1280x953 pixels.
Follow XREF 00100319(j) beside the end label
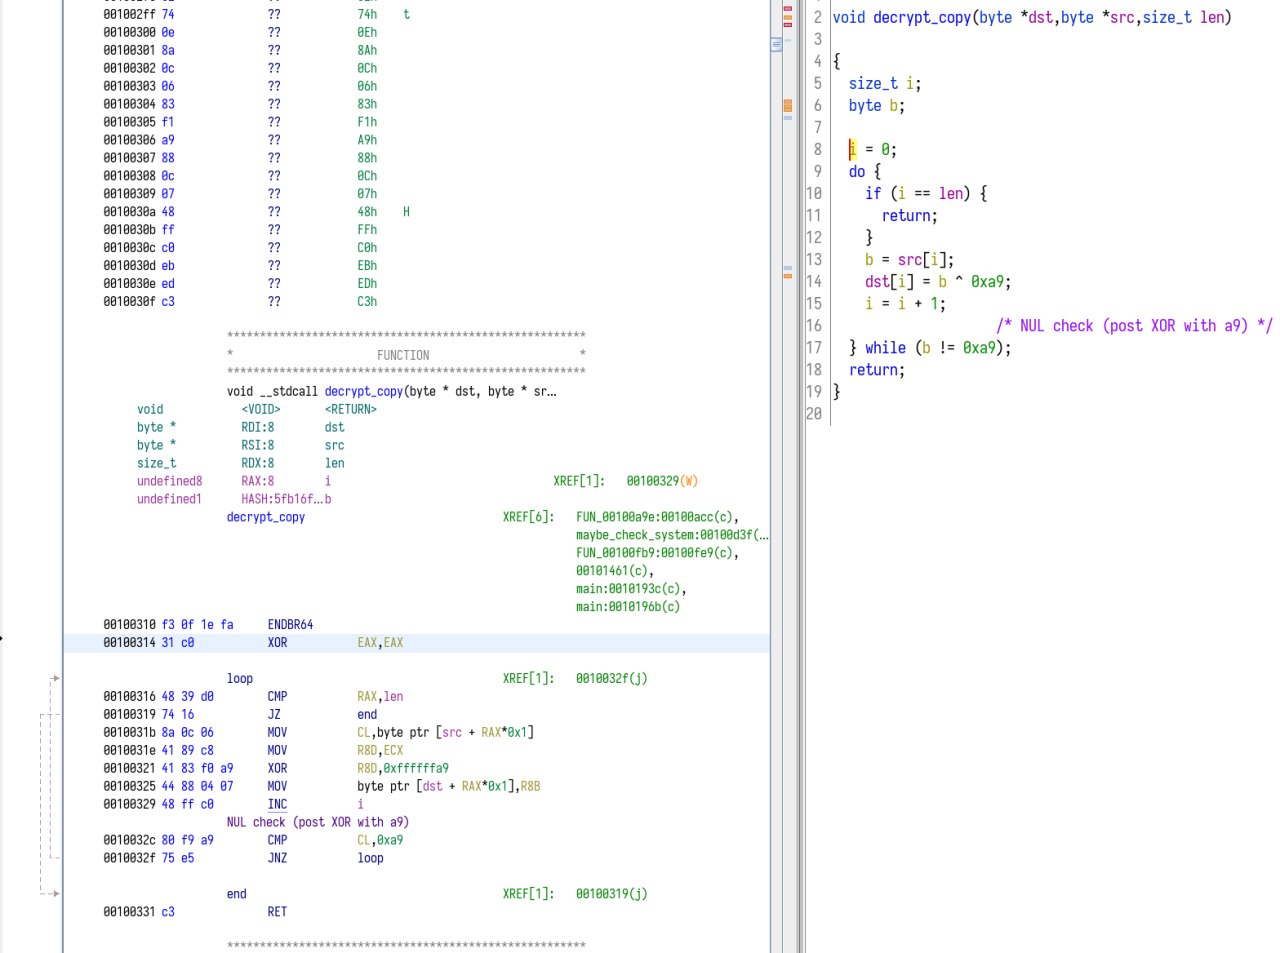[611, 894]
